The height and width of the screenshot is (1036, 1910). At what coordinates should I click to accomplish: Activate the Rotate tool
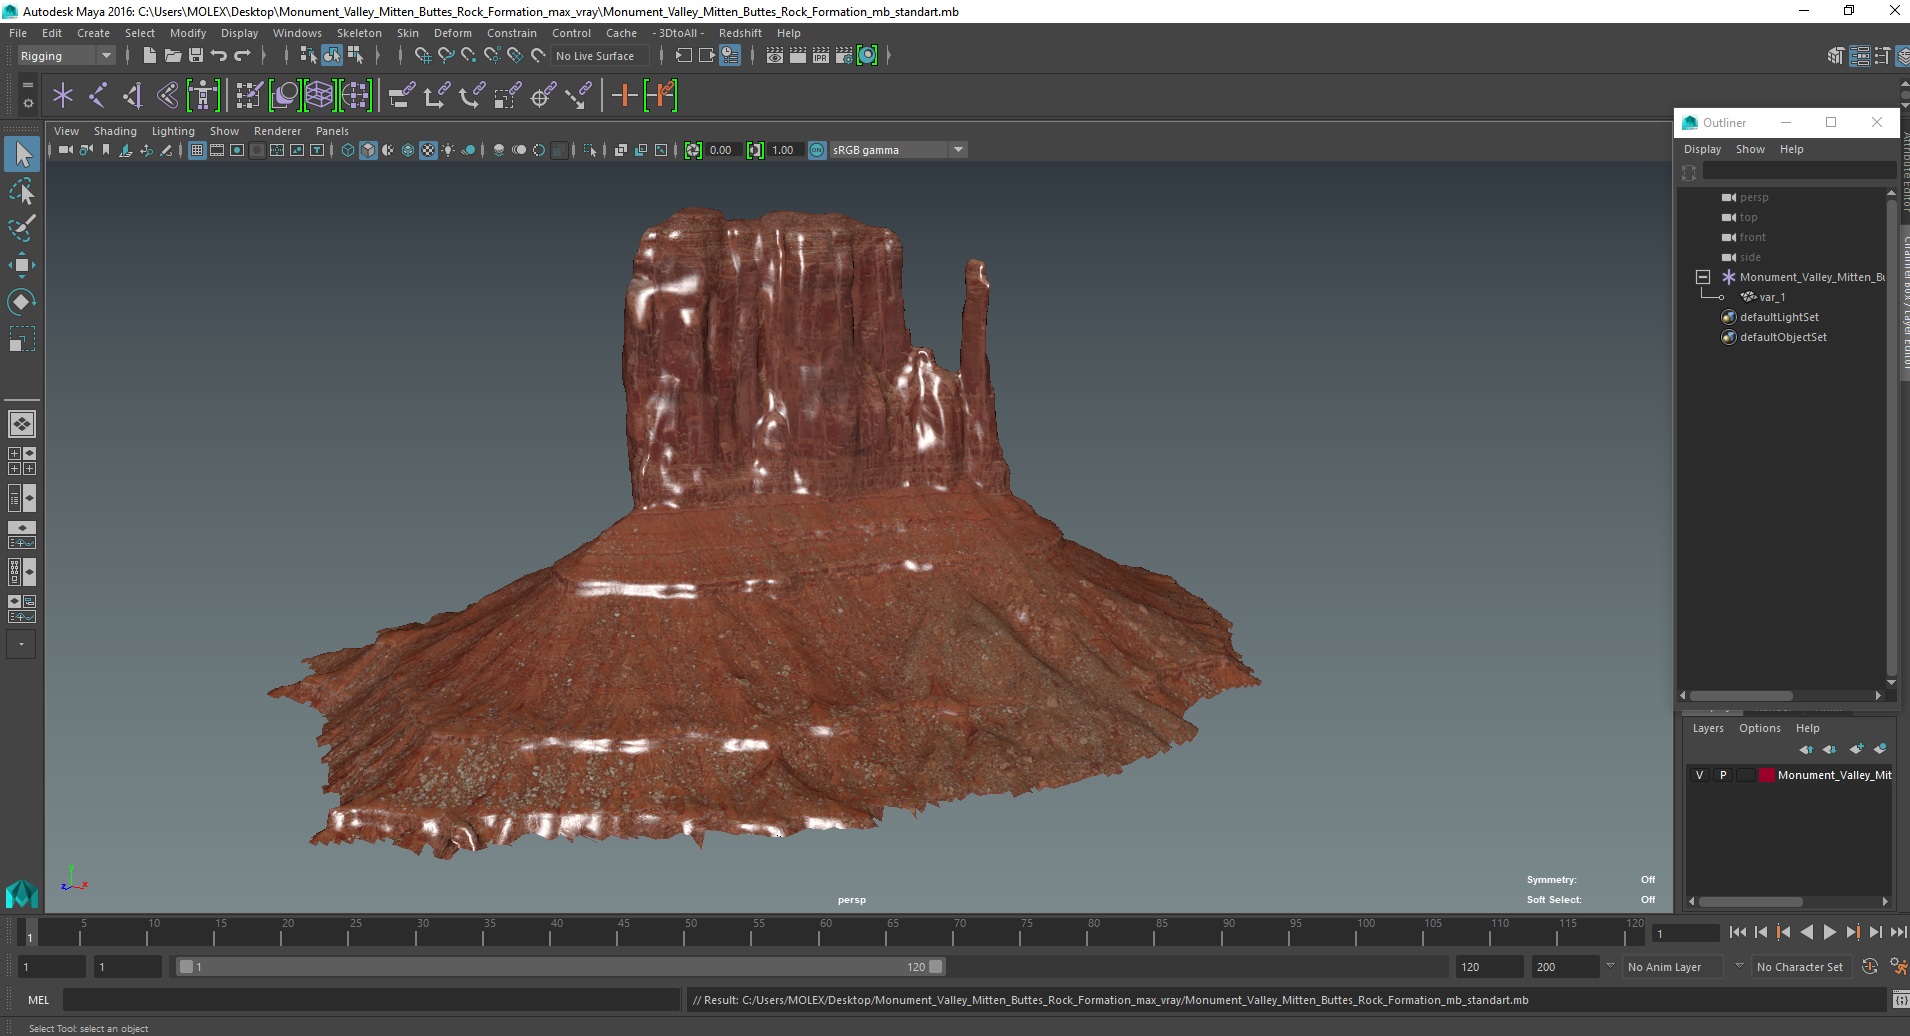click(22, 301)
